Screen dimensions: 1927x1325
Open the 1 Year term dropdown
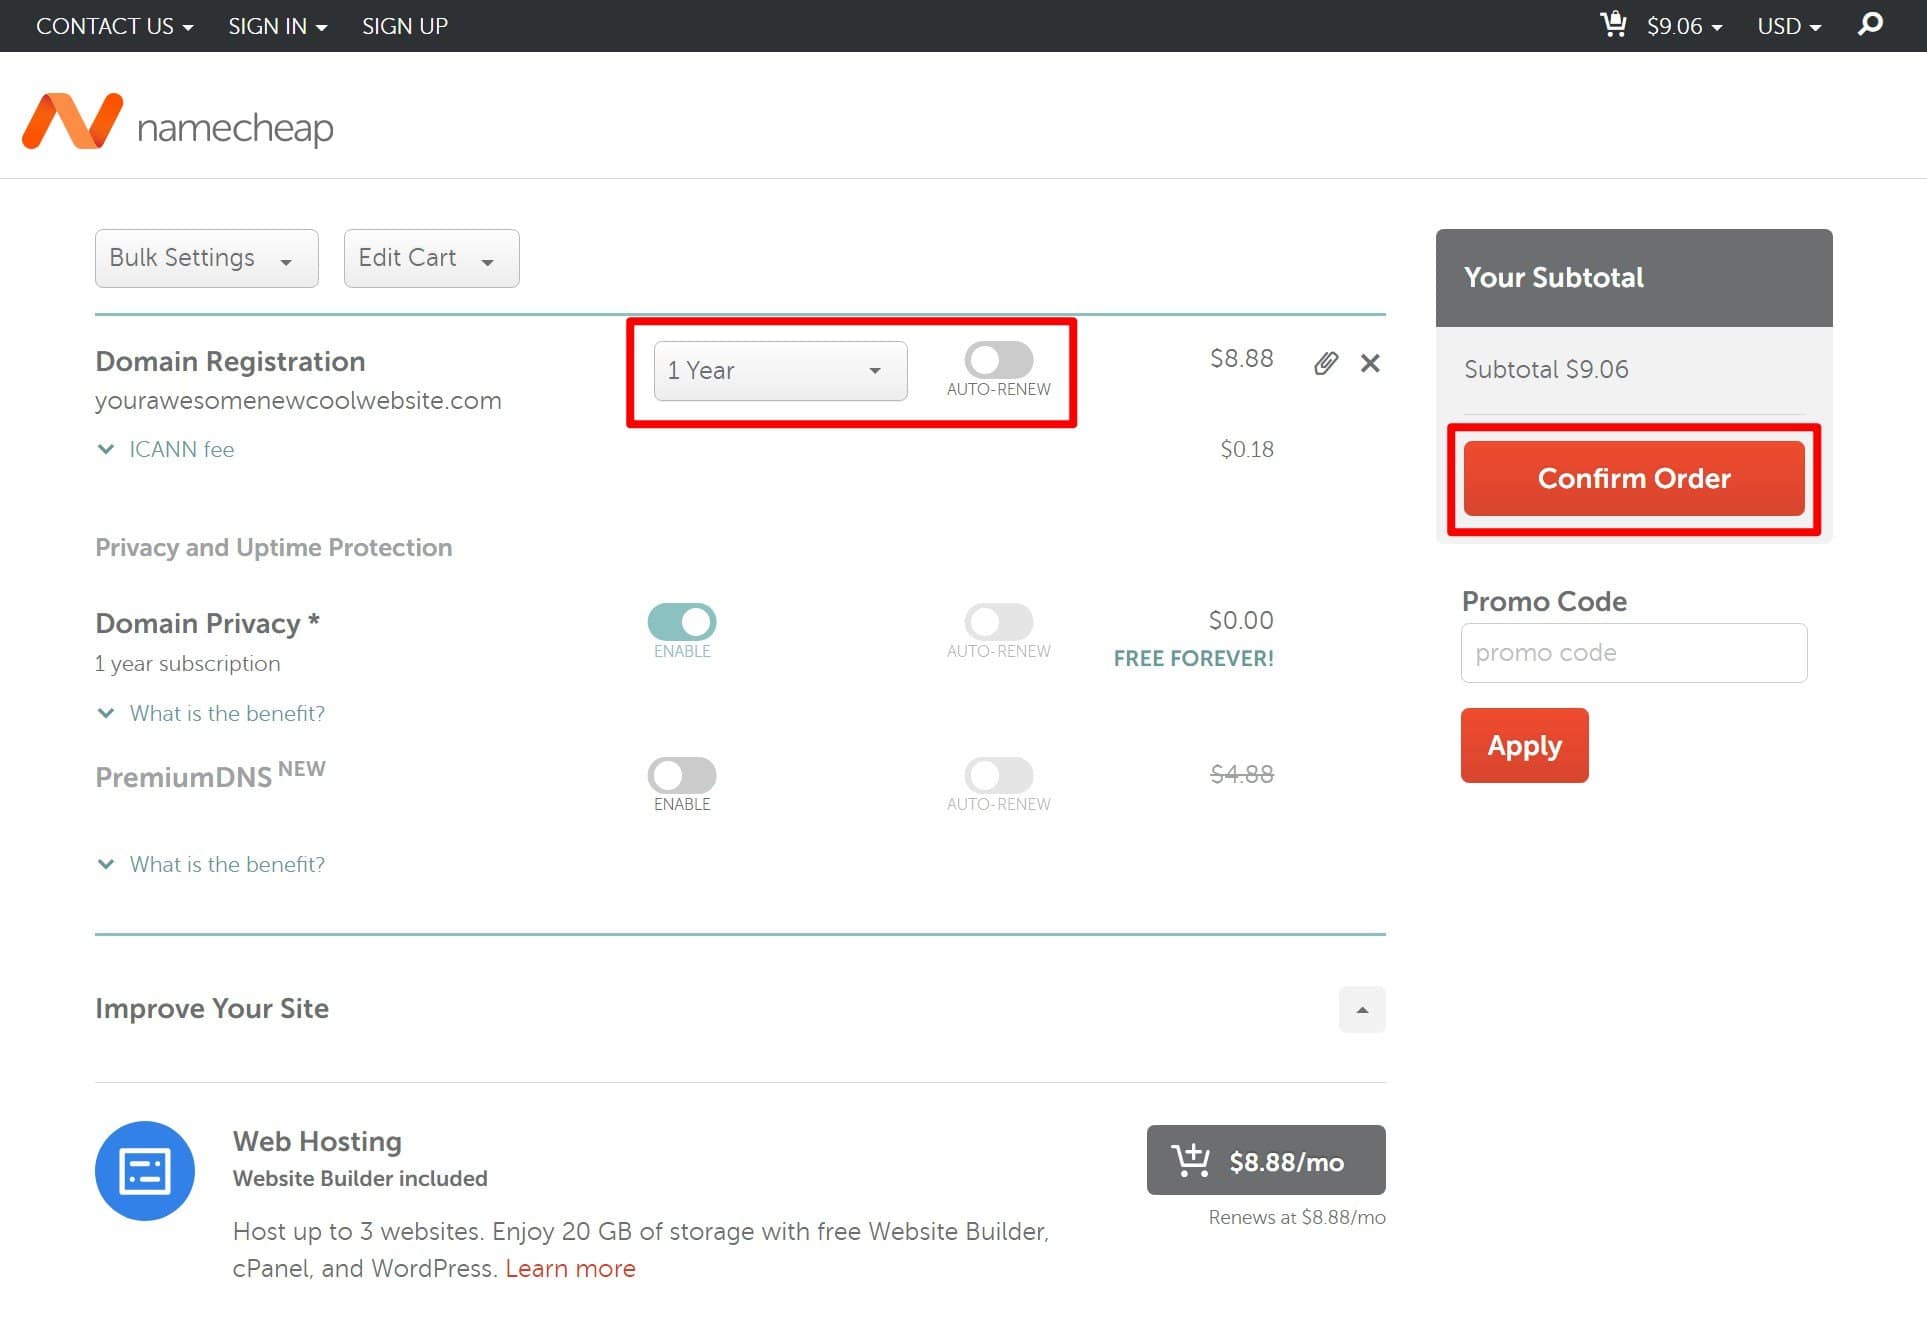(779, 370)
